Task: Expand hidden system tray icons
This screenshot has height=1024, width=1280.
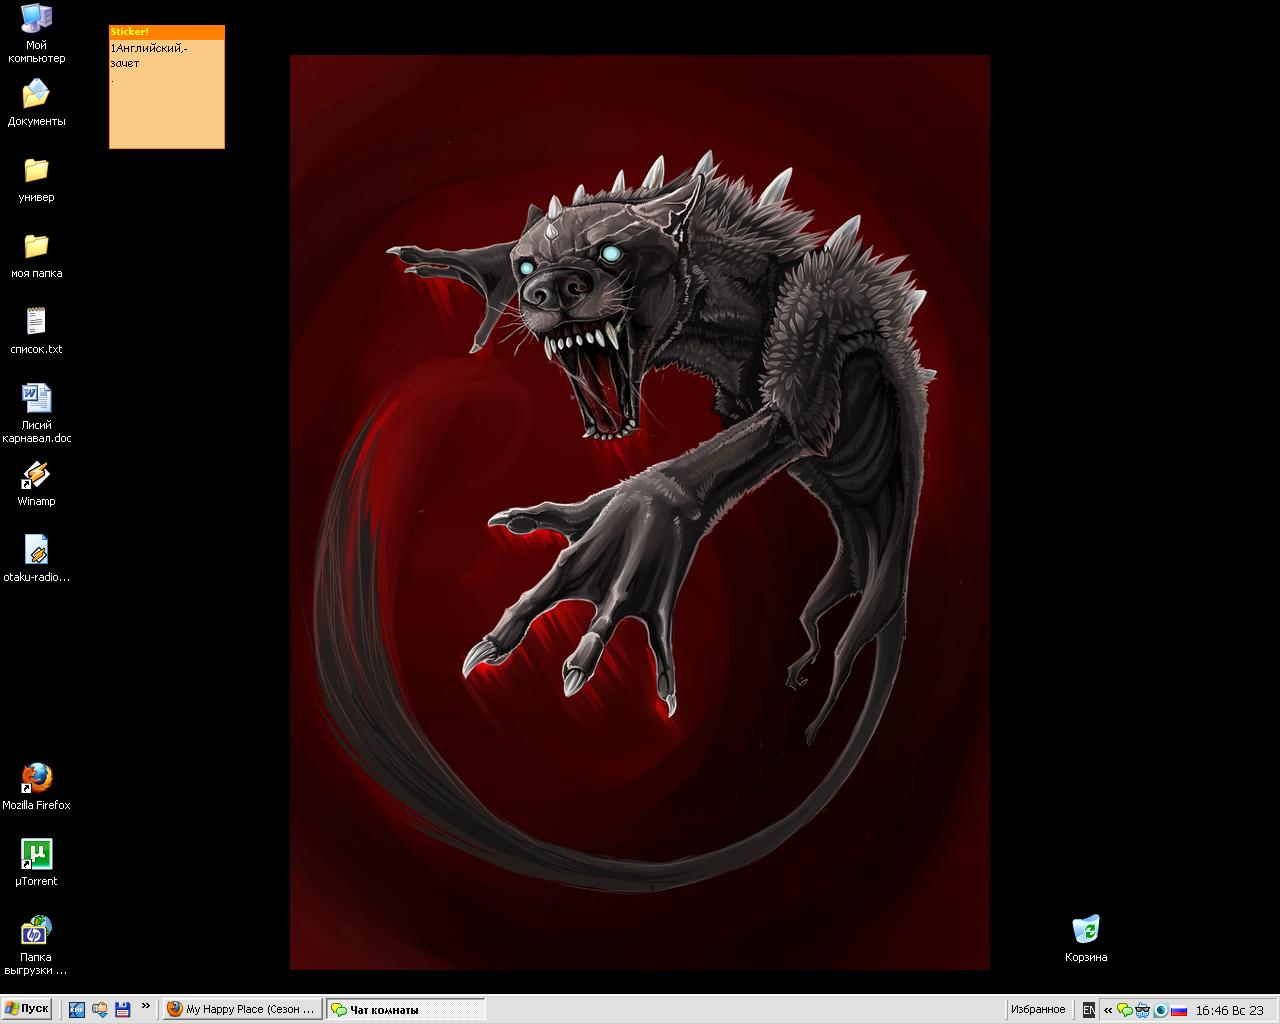Action: tap(1108, 1010)
